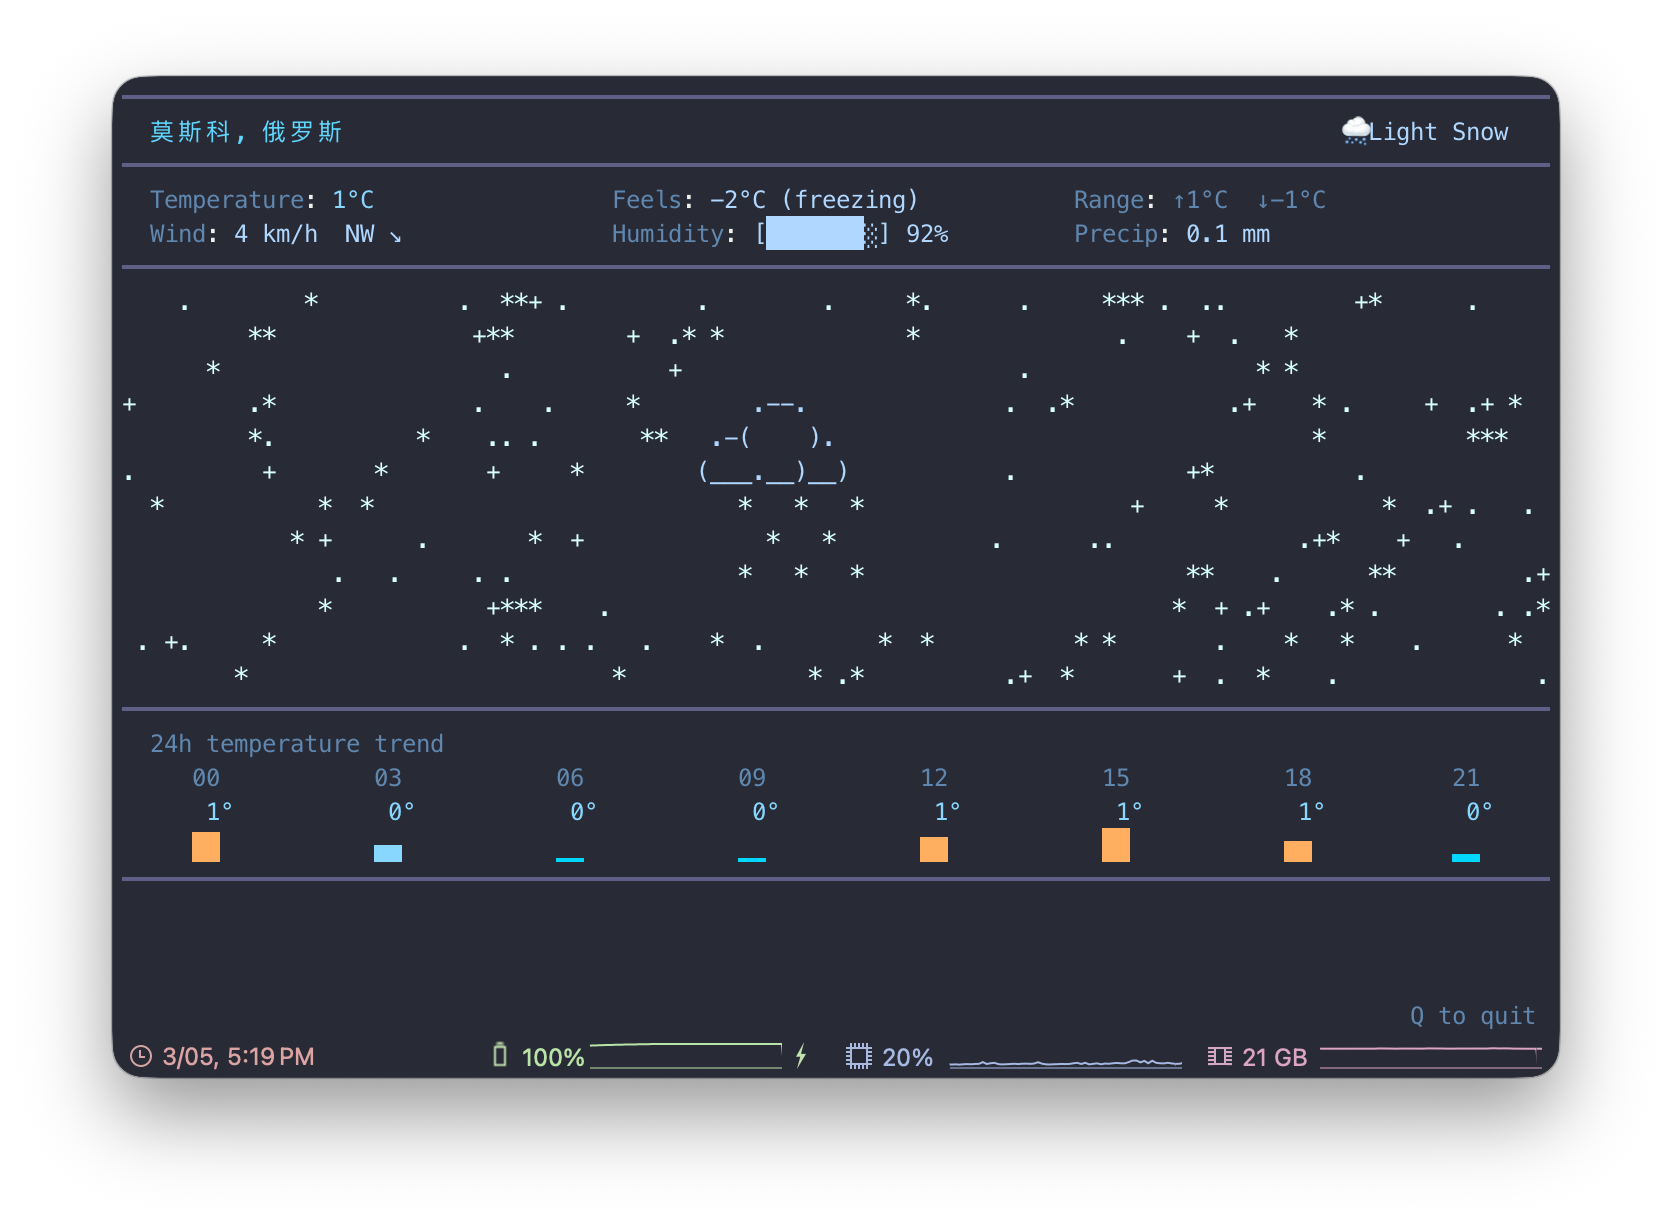Click the '18' hour label

[x=1298, y=778]
